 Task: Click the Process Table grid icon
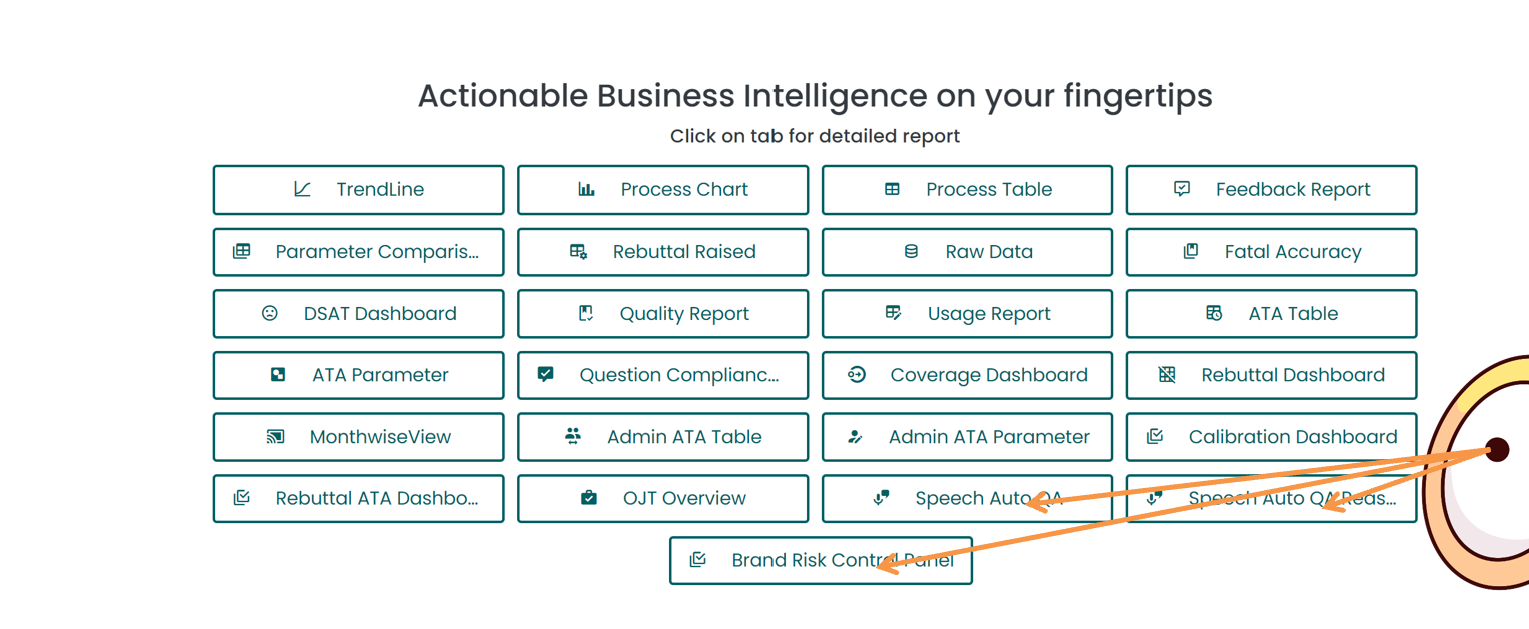(892, 189)
